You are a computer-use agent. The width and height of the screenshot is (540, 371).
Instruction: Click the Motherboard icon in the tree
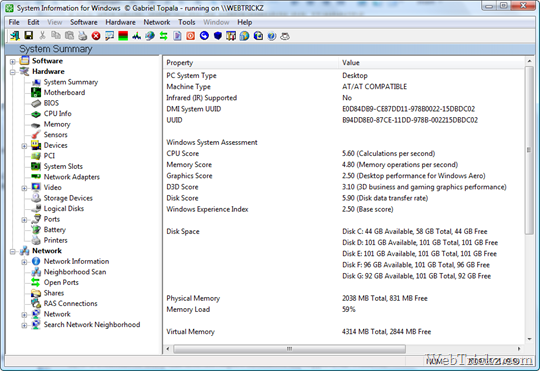(x=36, y=92)
